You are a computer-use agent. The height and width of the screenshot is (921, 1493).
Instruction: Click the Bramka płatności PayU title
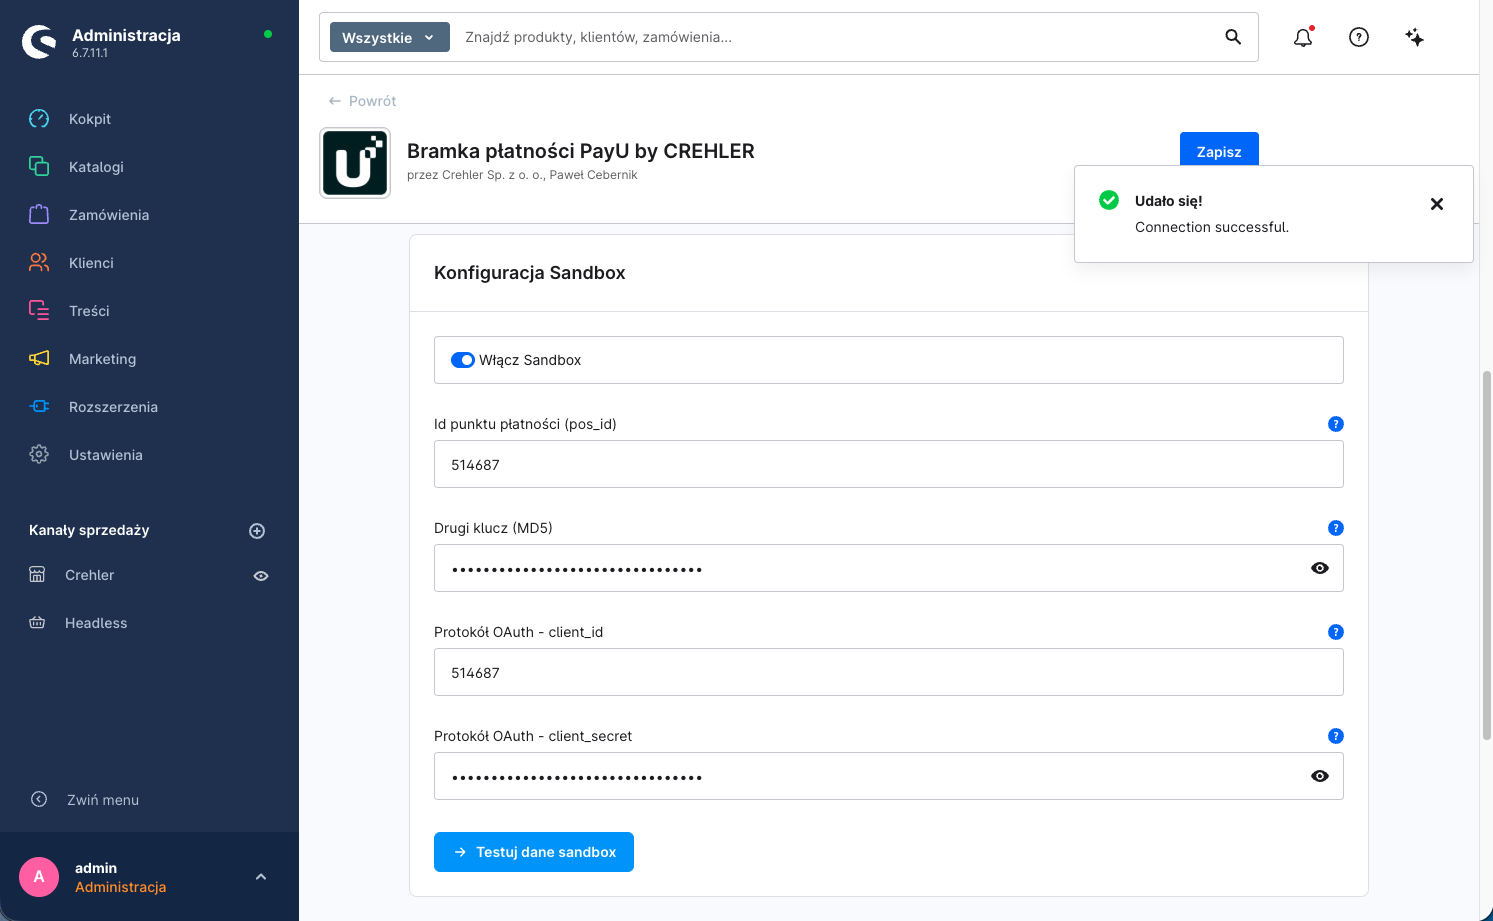pyautogui.click(x=581, y=151)
